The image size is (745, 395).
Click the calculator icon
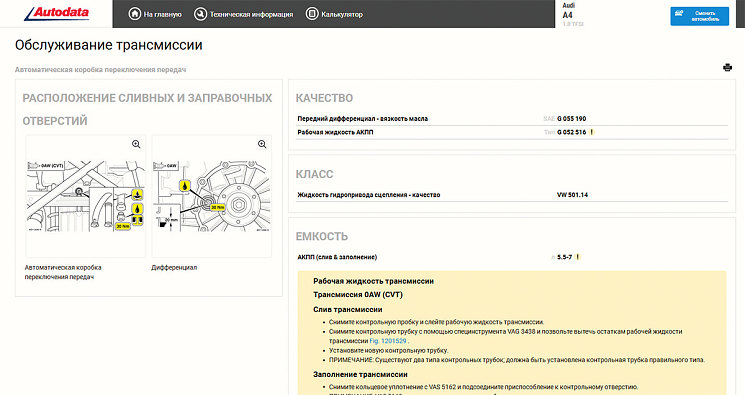coord(312,14)
